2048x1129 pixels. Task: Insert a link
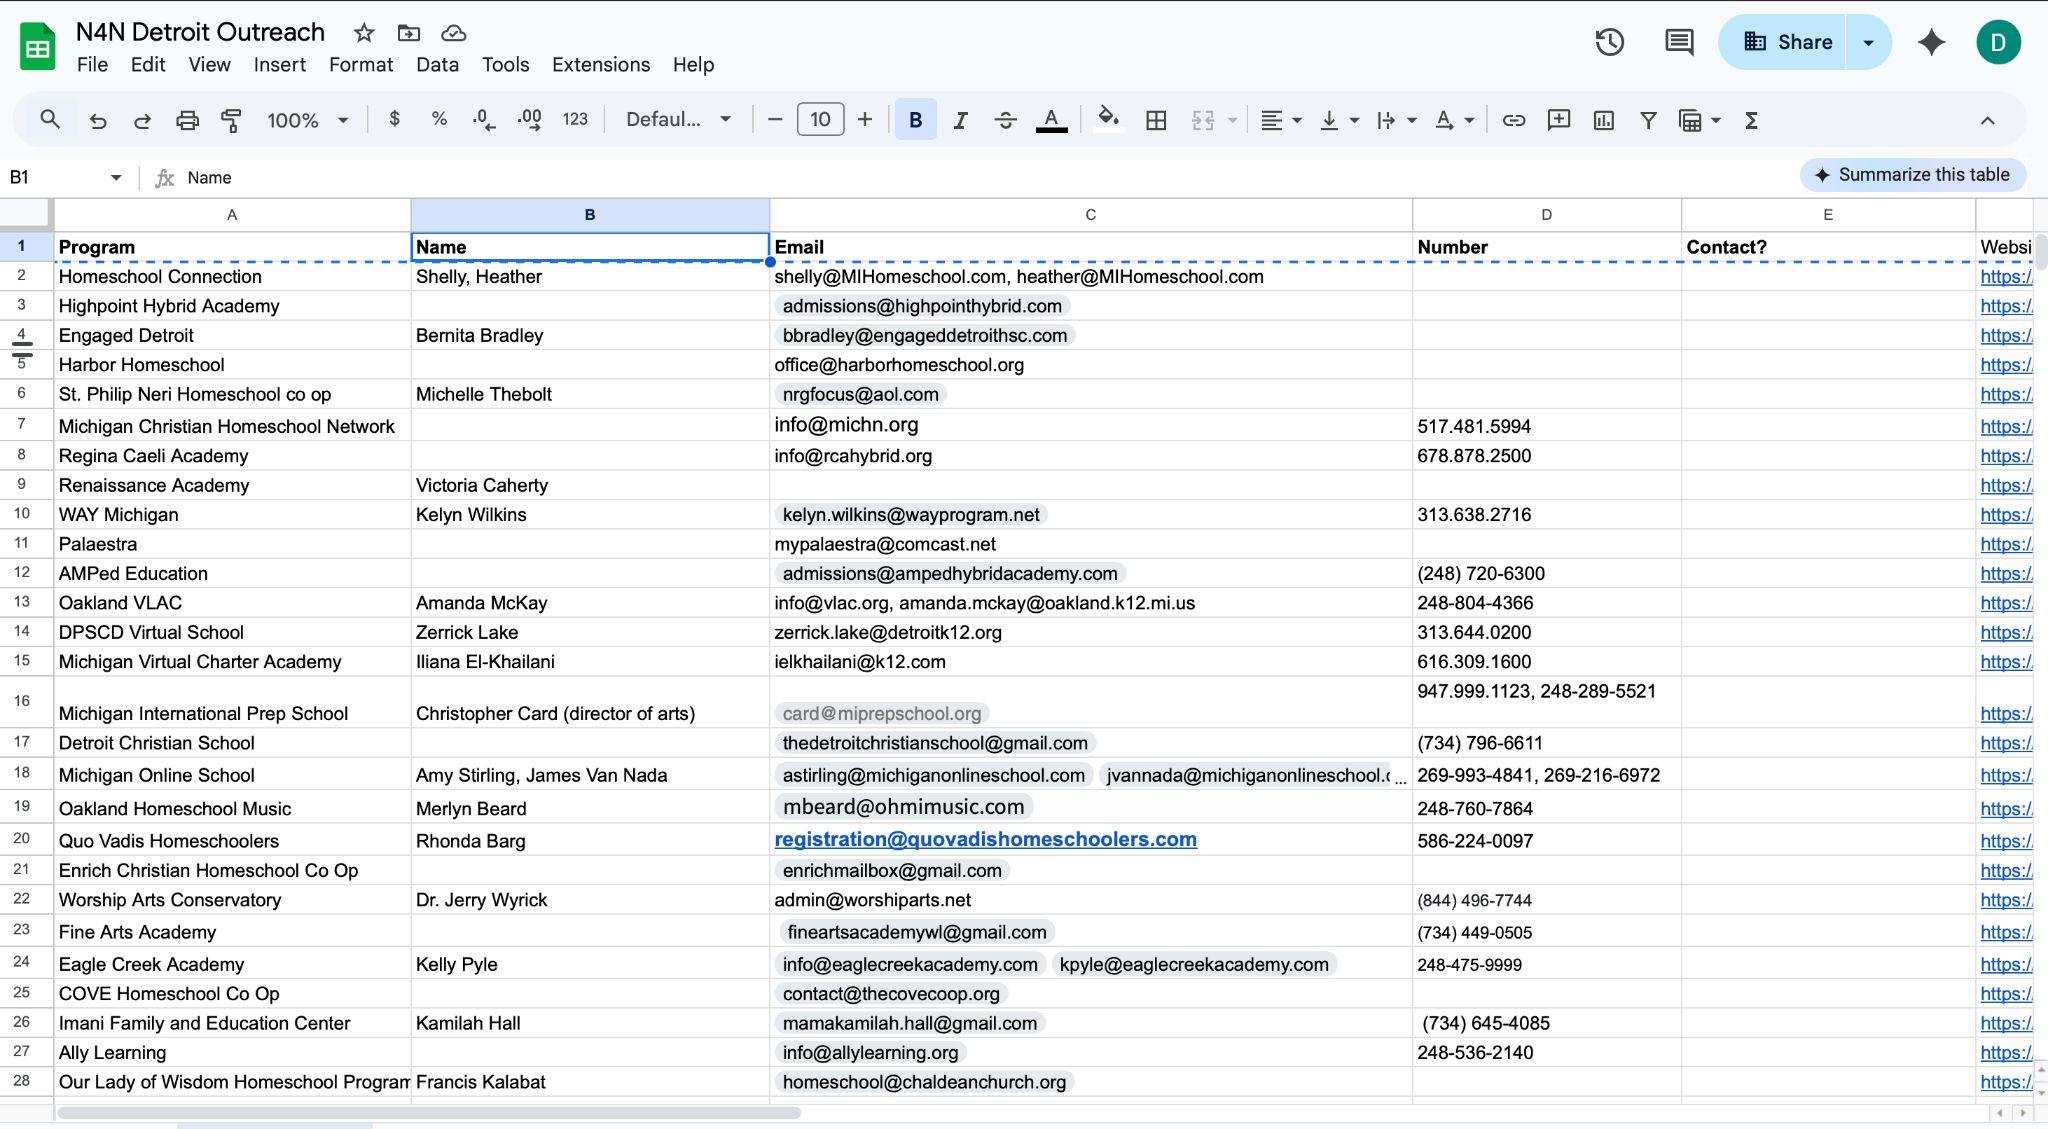[x=1514, y=120]
